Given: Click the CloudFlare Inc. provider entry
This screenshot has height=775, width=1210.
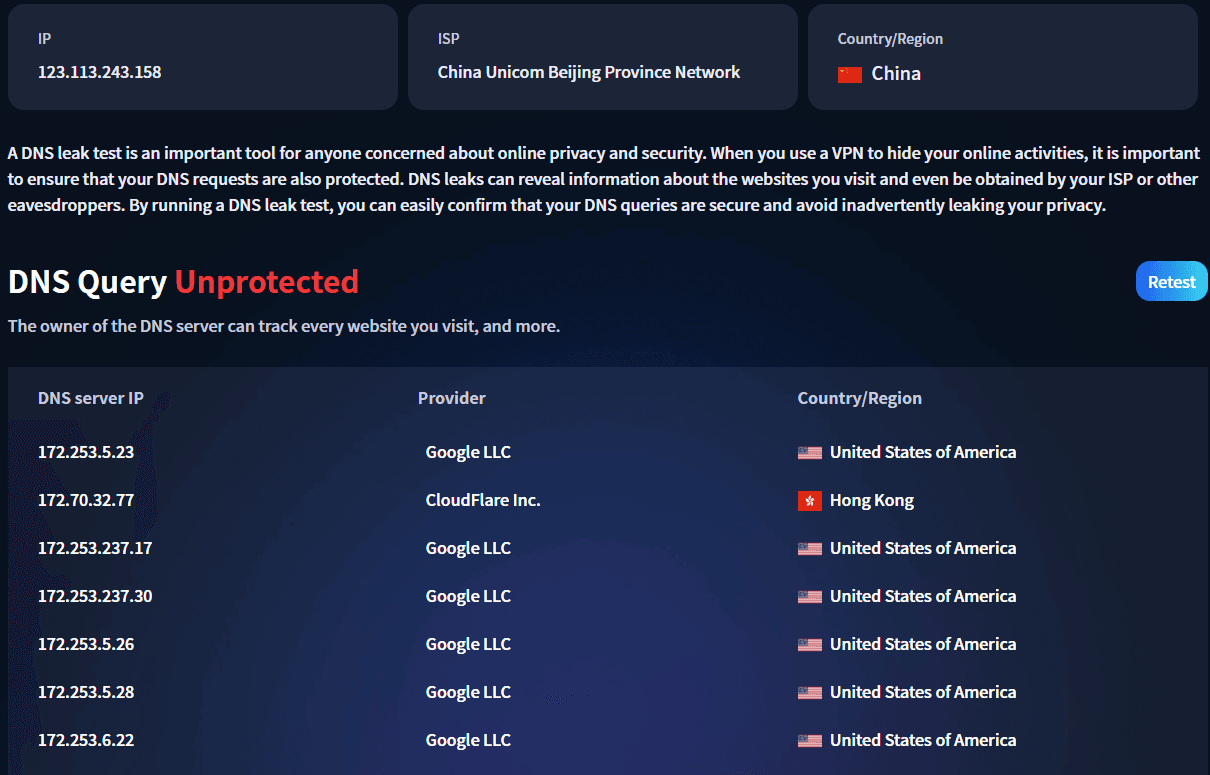Looking at the screenshot, I should click(483, 500).
